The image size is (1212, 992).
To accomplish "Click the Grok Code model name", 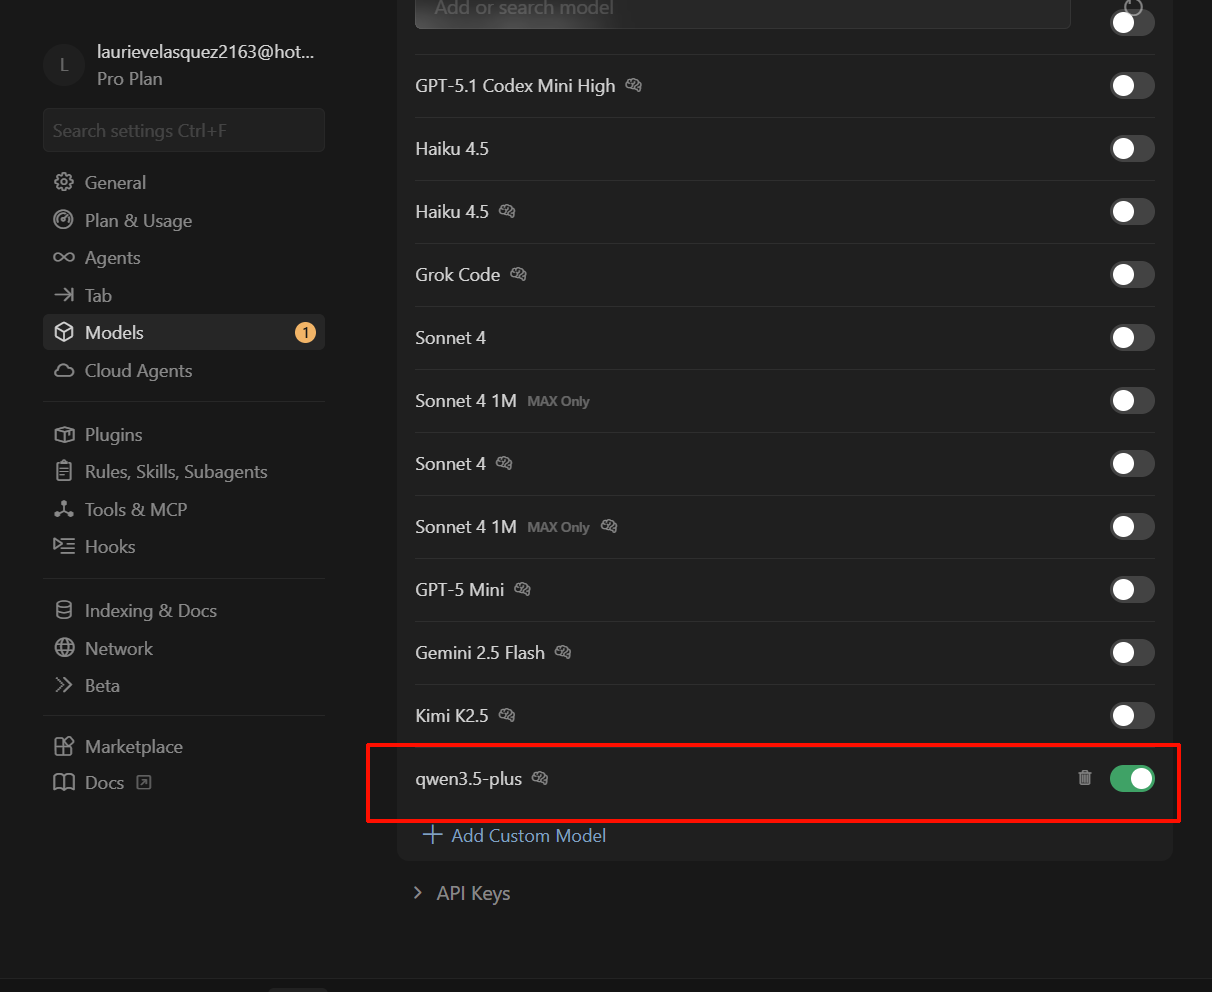I will 458,274.
